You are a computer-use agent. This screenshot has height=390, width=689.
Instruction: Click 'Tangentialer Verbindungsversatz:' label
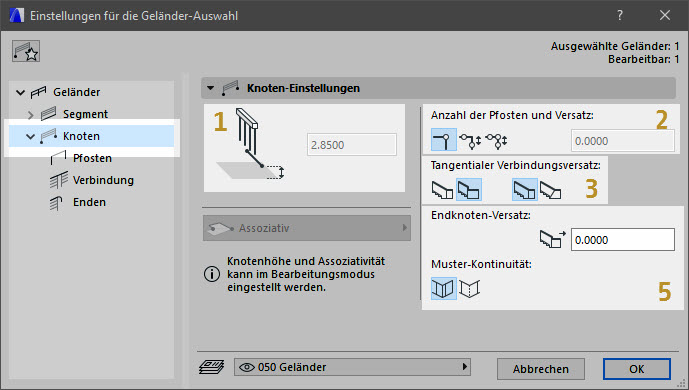(515, 165)
